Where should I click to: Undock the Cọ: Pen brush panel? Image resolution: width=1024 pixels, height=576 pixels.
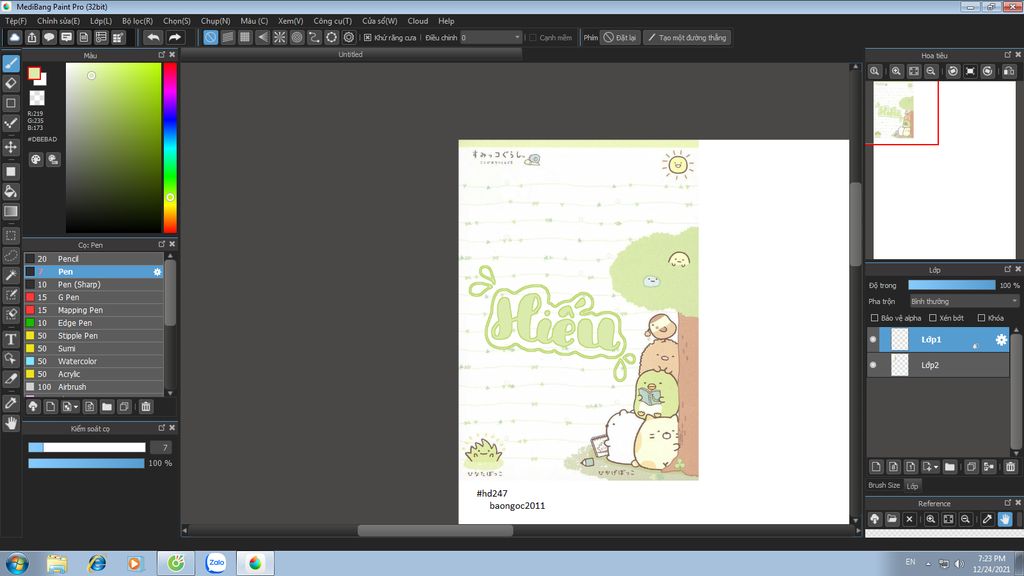point(161,244)
